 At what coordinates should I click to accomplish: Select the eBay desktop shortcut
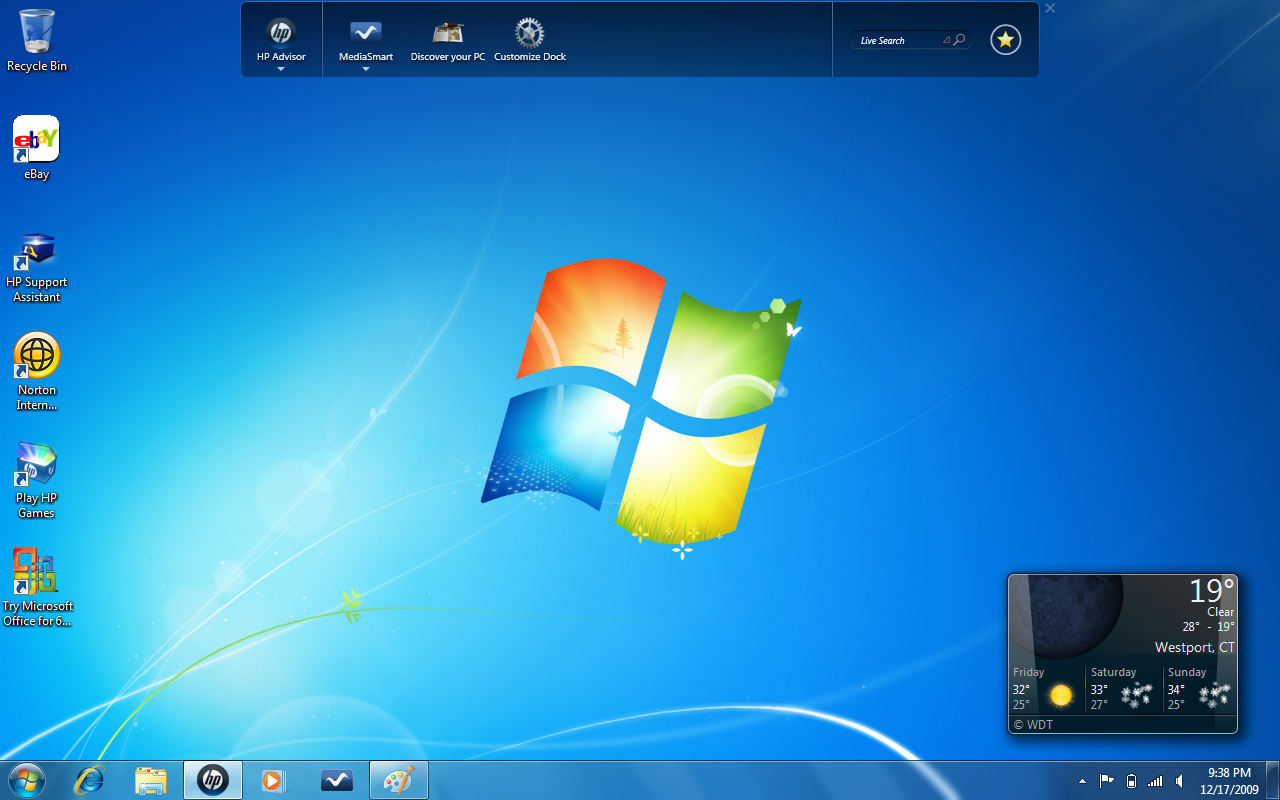coord(36,148)
